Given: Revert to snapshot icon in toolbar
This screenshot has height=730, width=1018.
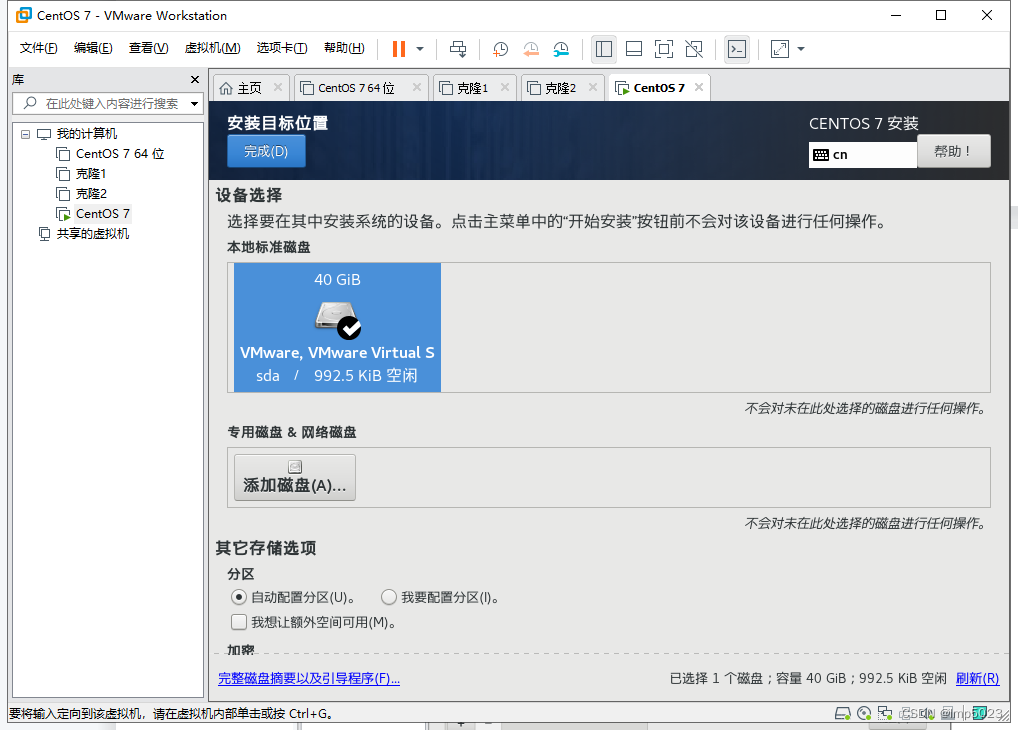Looking at the screenshot, I should coord(530,49).
